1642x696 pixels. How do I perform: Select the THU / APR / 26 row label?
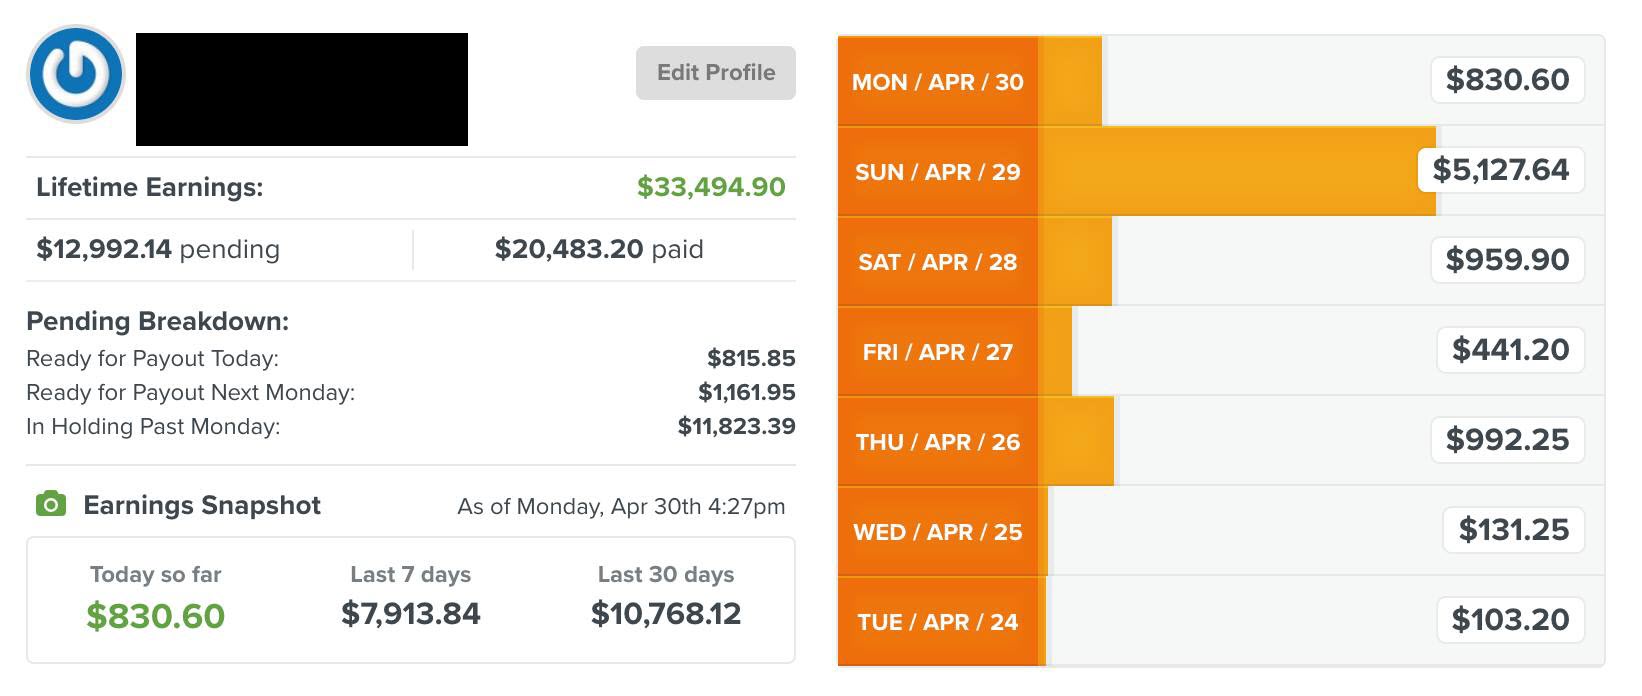[x=938, y=442]
